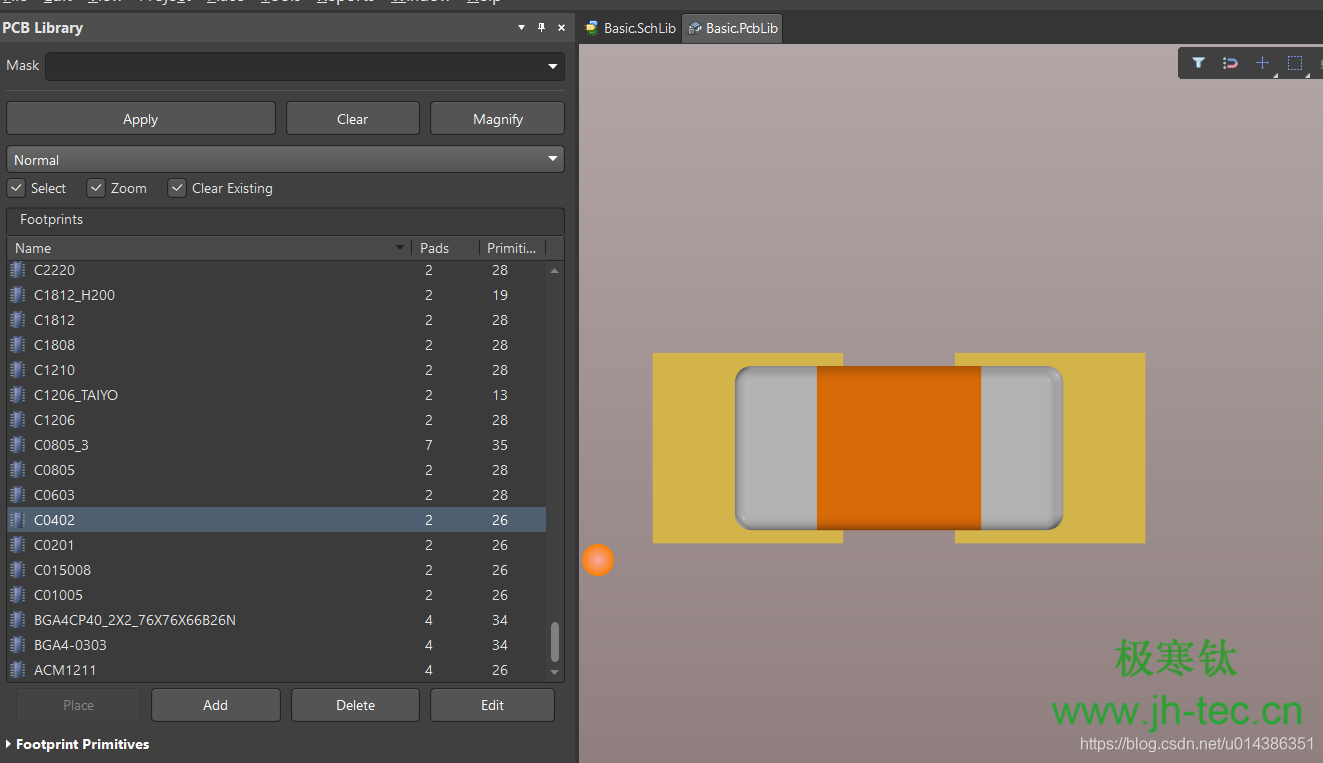This screenshot has height=763, width=1323.
Task: Toggle the Zoom checkbox
Action: (x=96, y=188)
